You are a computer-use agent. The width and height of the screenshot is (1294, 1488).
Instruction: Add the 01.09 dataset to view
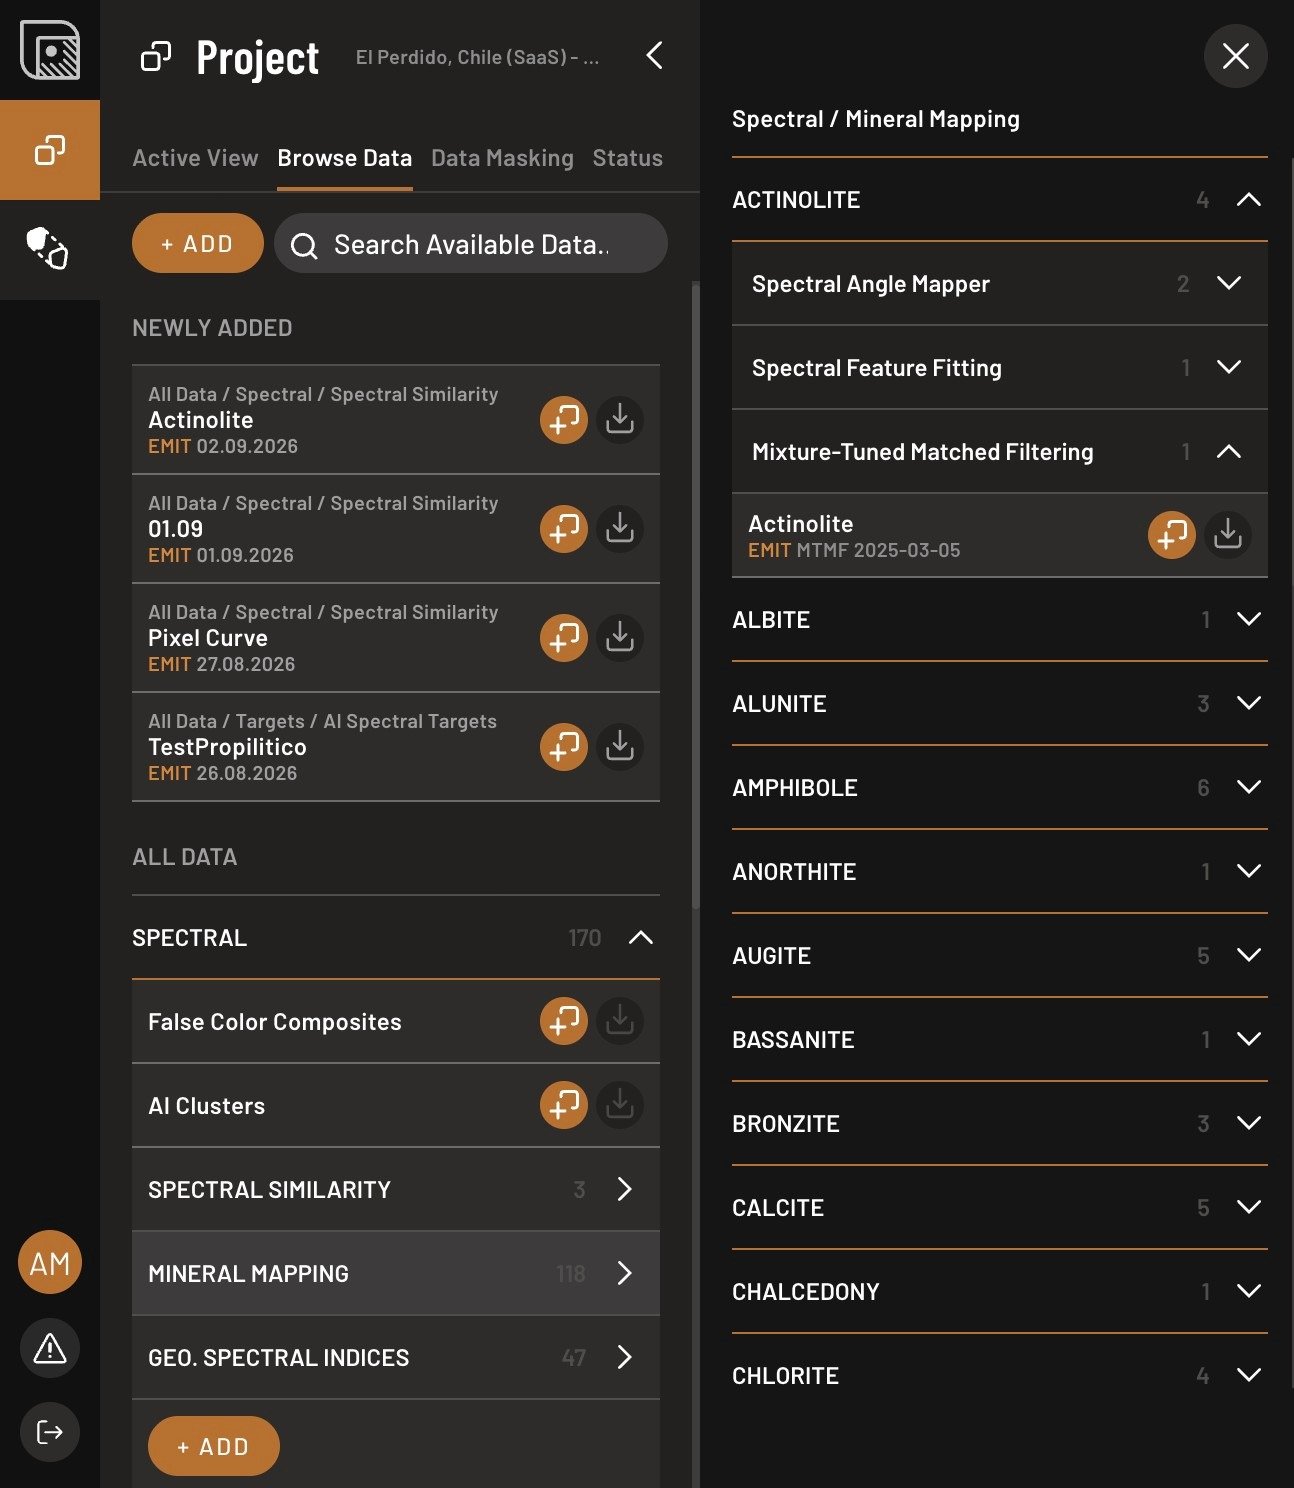pyautogui.click(x=564, y=529)
